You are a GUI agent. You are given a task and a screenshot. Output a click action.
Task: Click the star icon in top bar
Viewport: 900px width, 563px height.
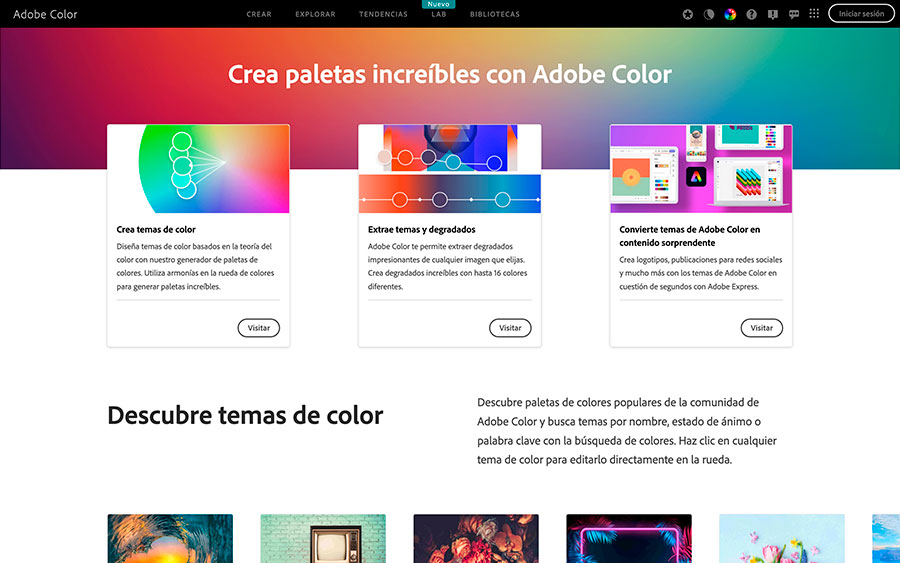(x=688, y=15)
